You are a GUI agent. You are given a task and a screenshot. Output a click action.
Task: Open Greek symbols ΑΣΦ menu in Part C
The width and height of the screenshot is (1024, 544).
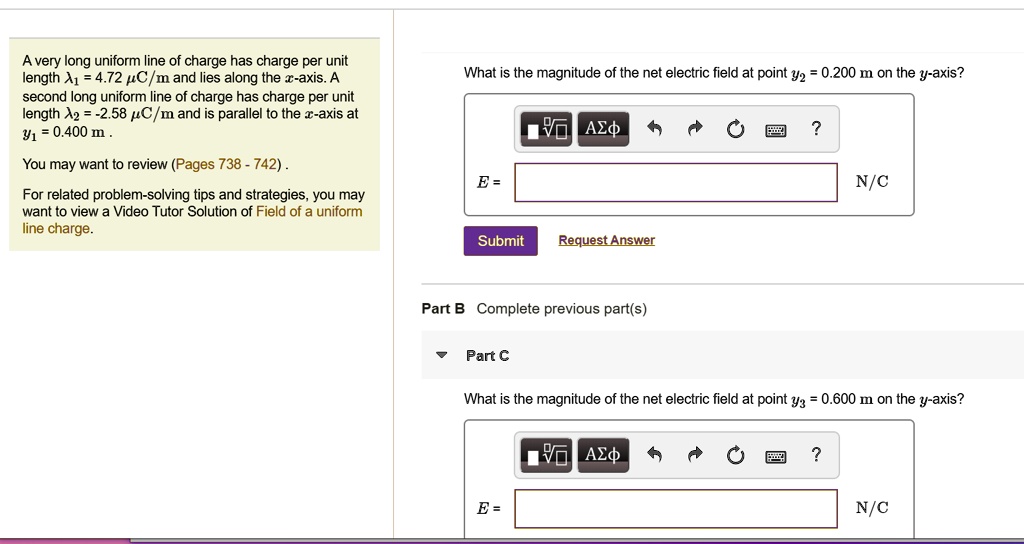[x=602, y=456]
